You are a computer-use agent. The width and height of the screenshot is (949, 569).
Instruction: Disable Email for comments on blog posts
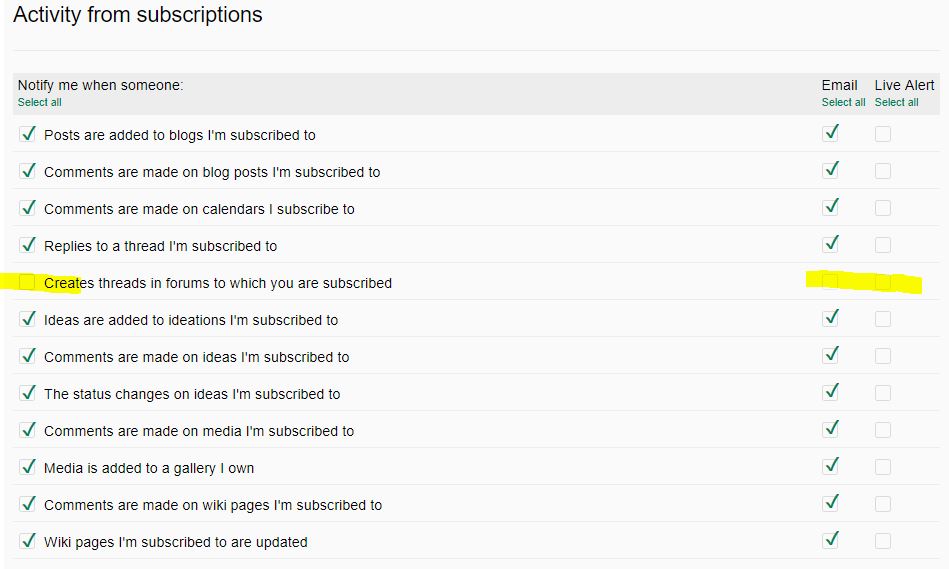(x=830, y=171)
